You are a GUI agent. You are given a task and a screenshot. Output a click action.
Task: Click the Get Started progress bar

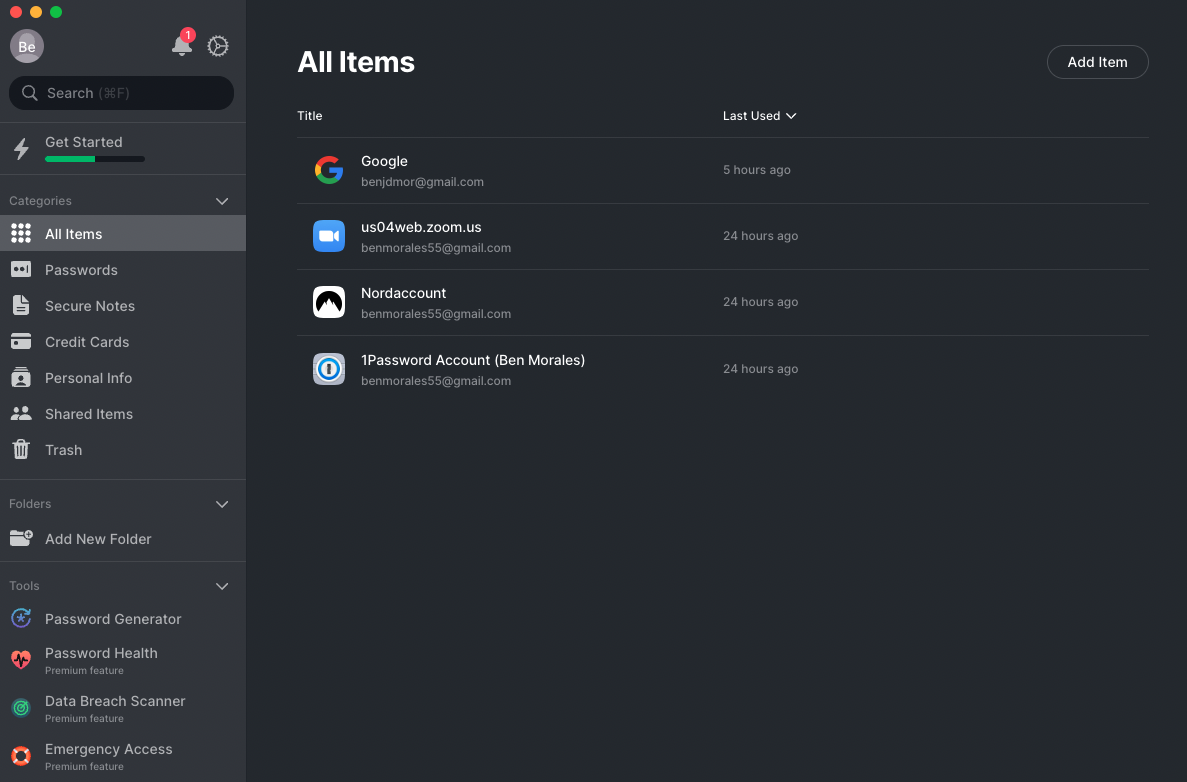(95, 159)
